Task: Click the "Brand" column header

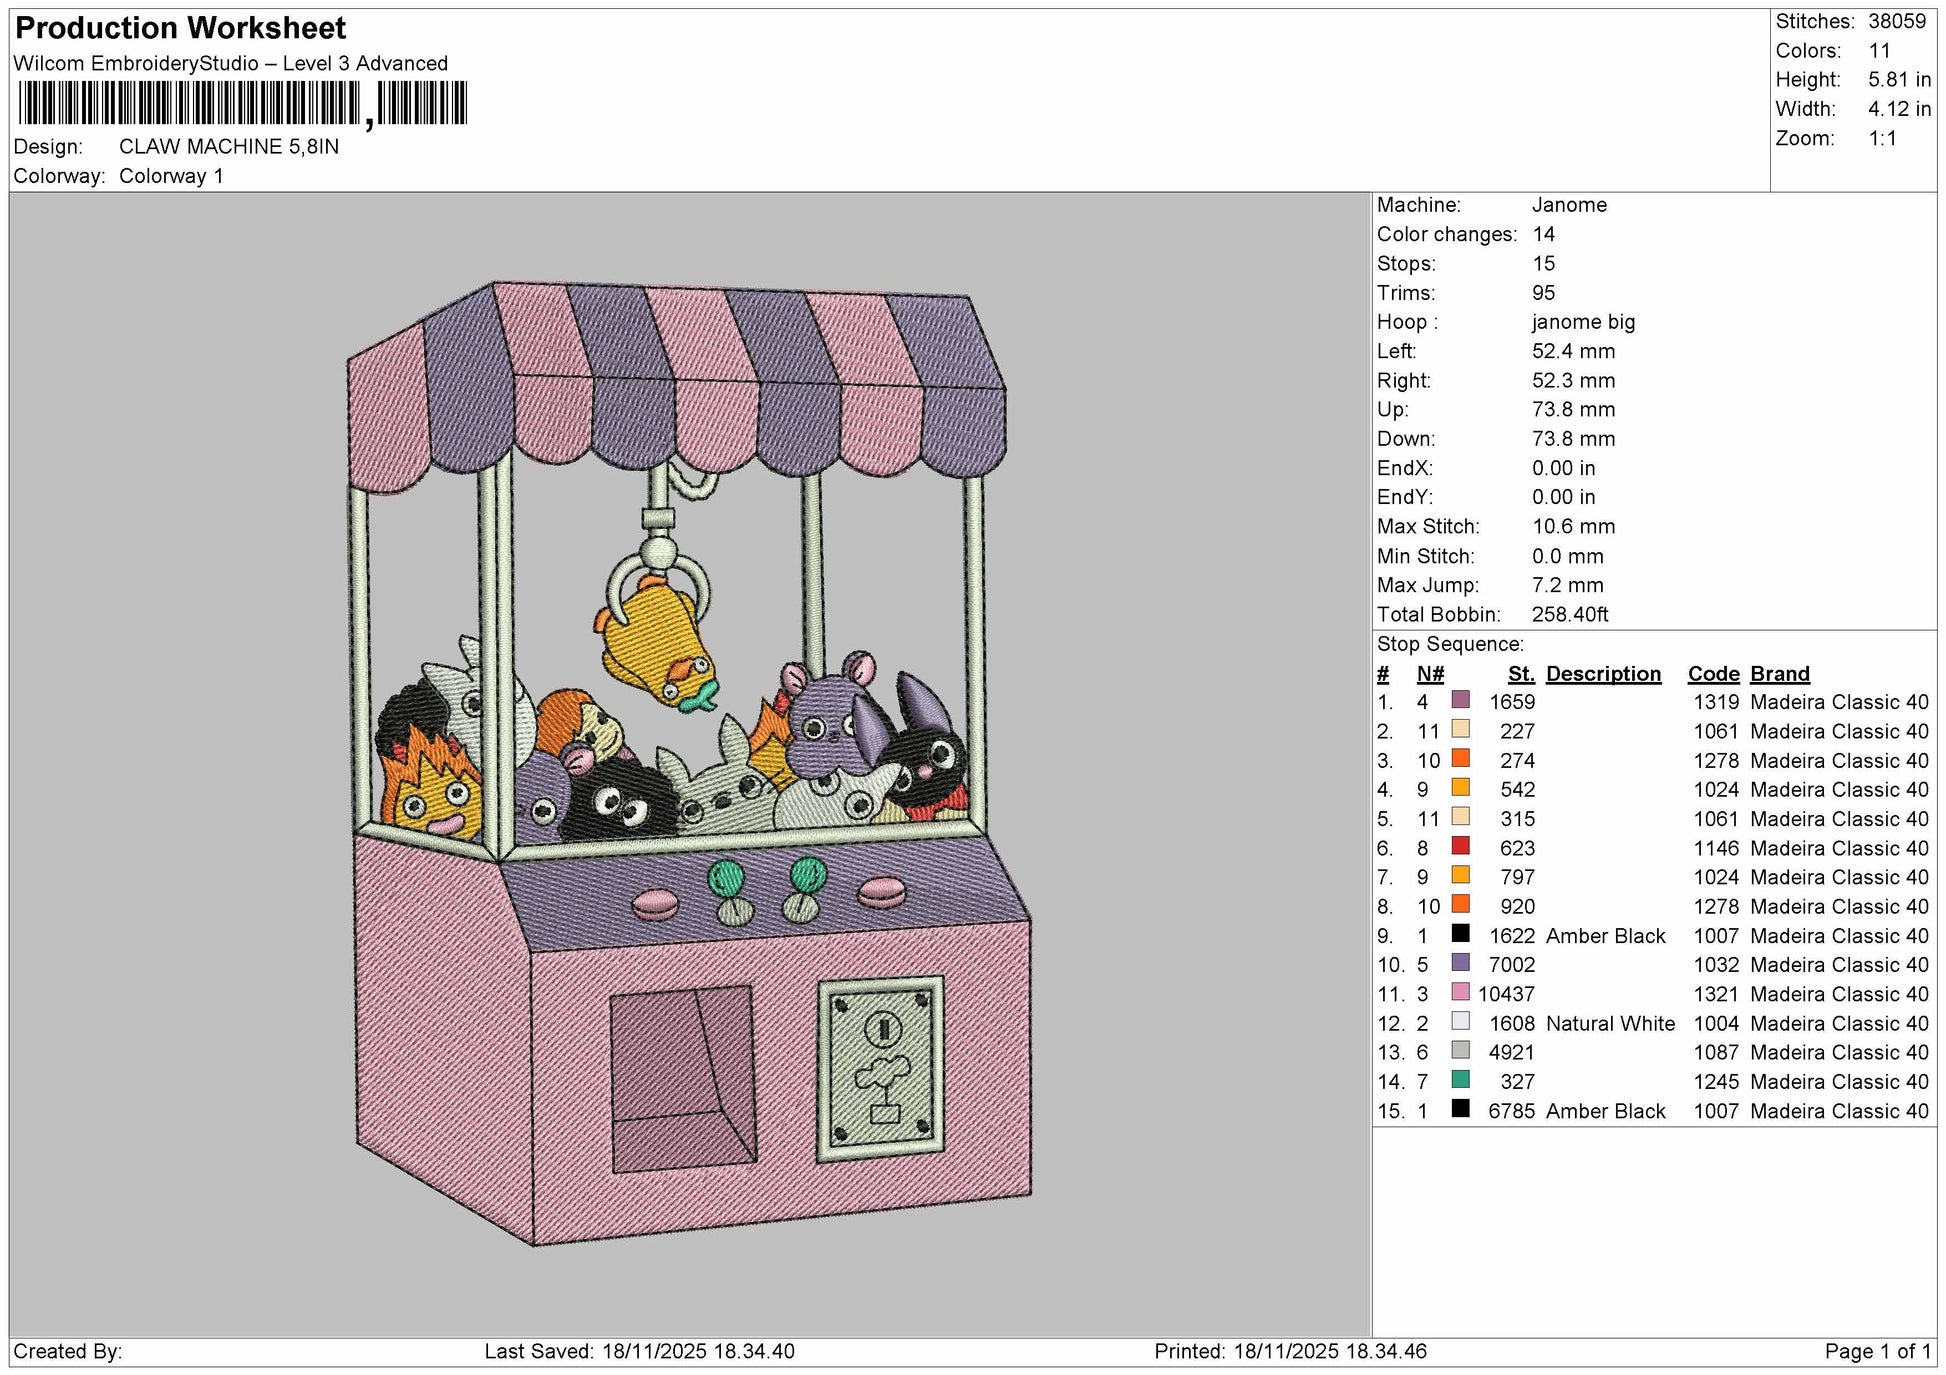Action: point(1780,674)
